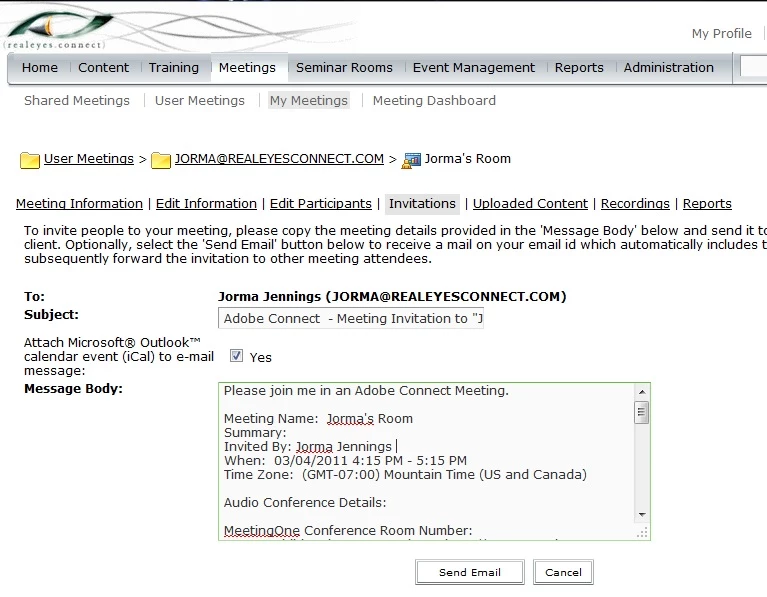Open Meeting Dashboard sub-tab

(434, 100)
